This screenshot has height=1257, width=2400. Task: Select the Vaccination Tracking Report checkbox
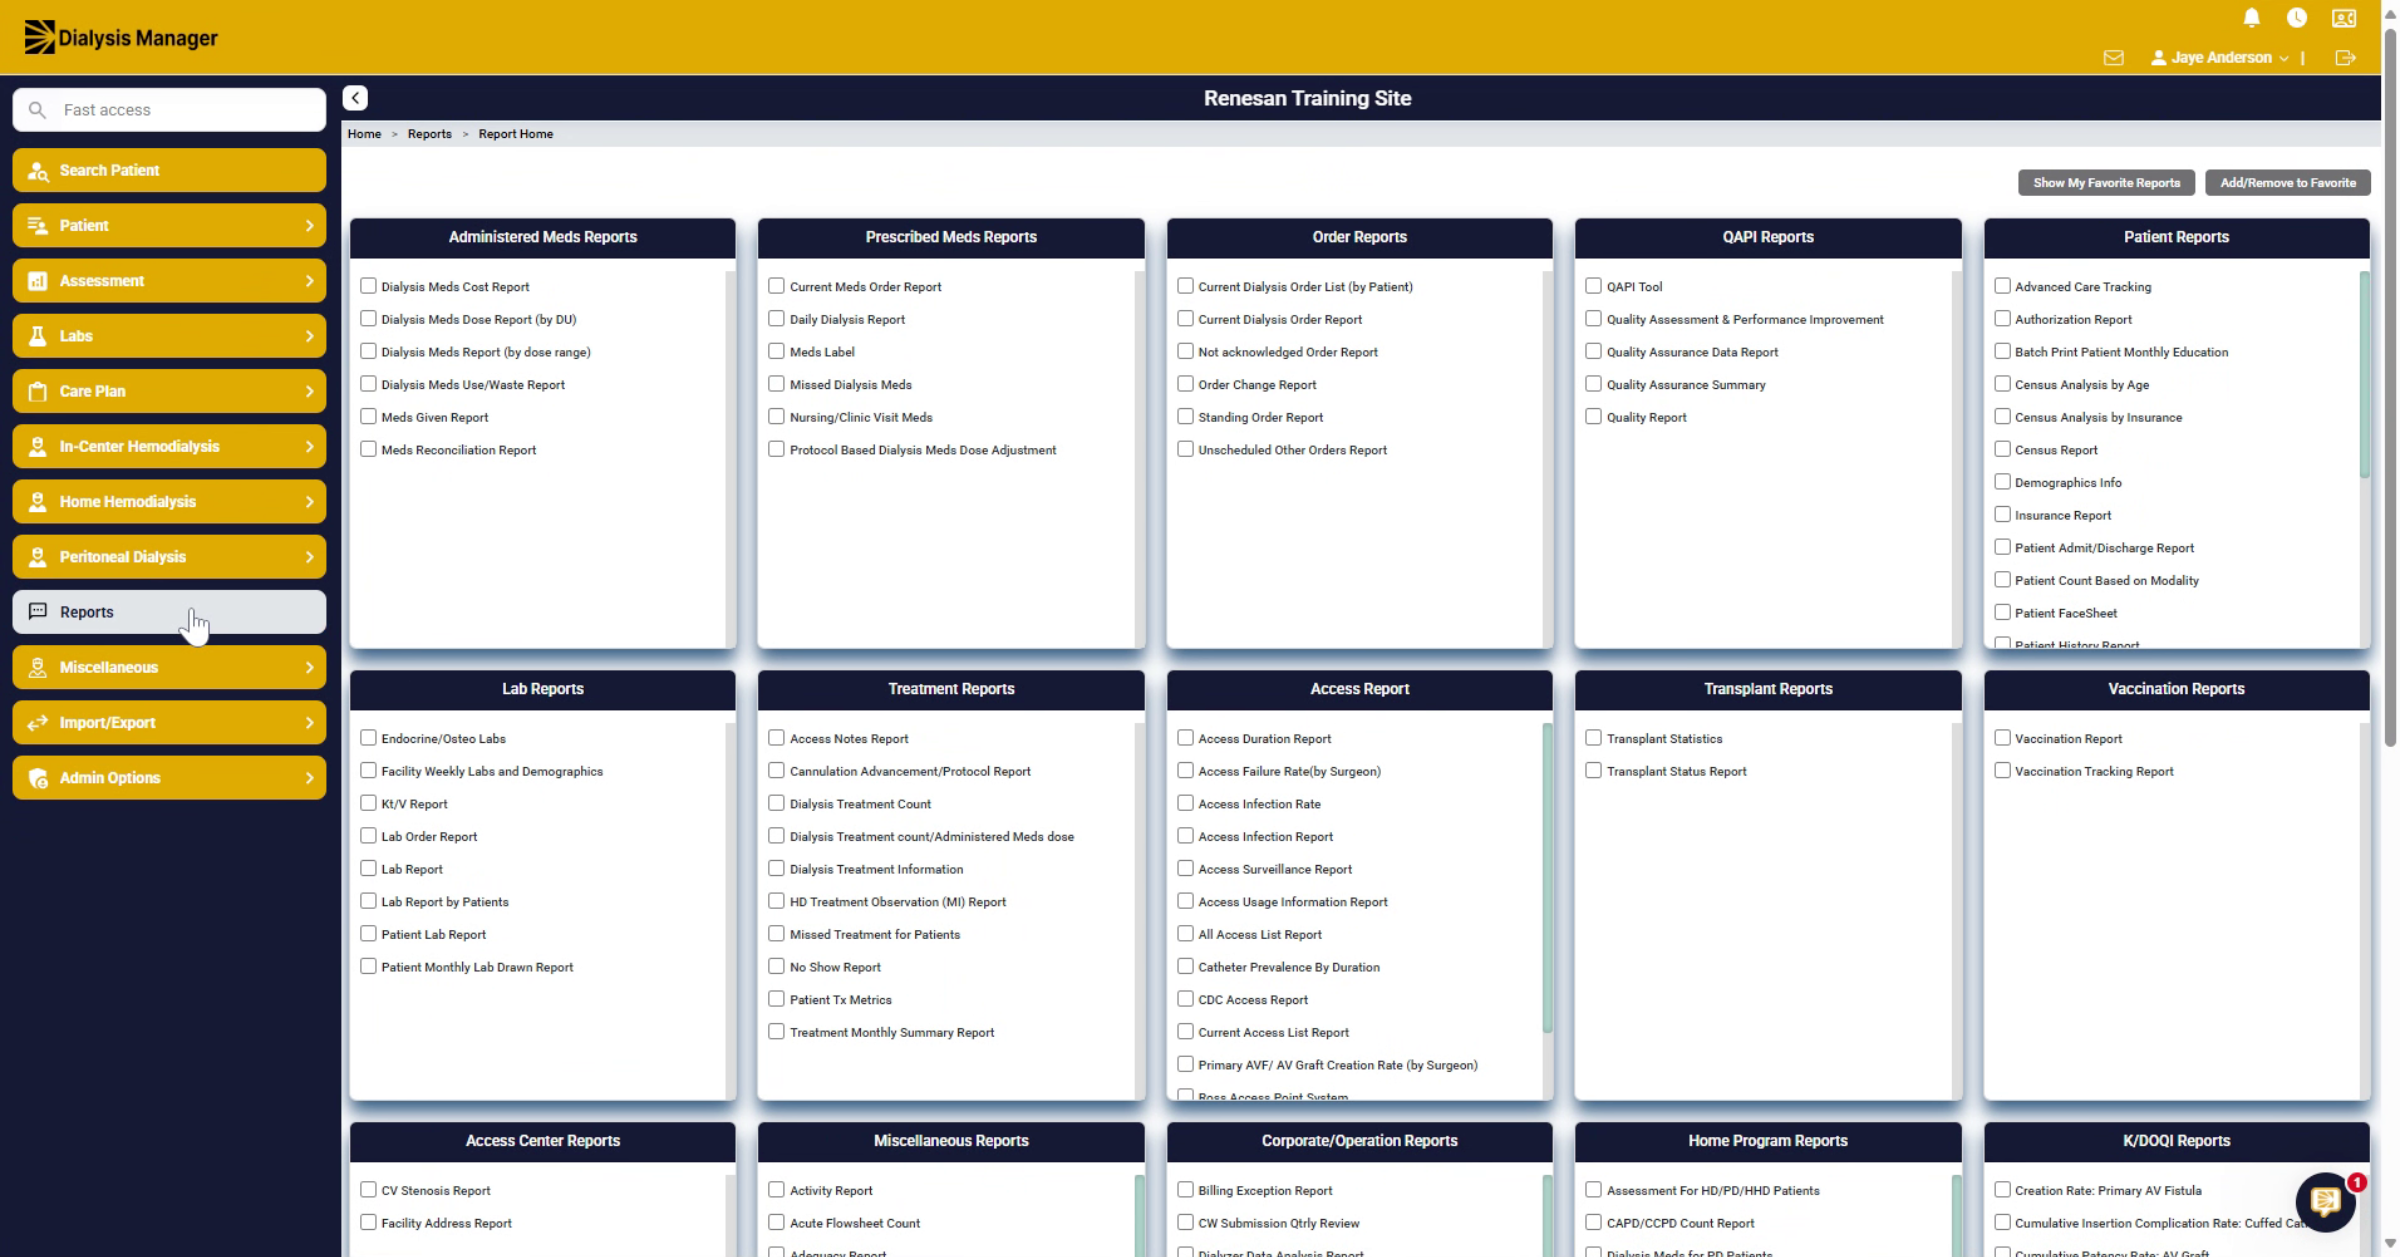(x=2002, y=771)
